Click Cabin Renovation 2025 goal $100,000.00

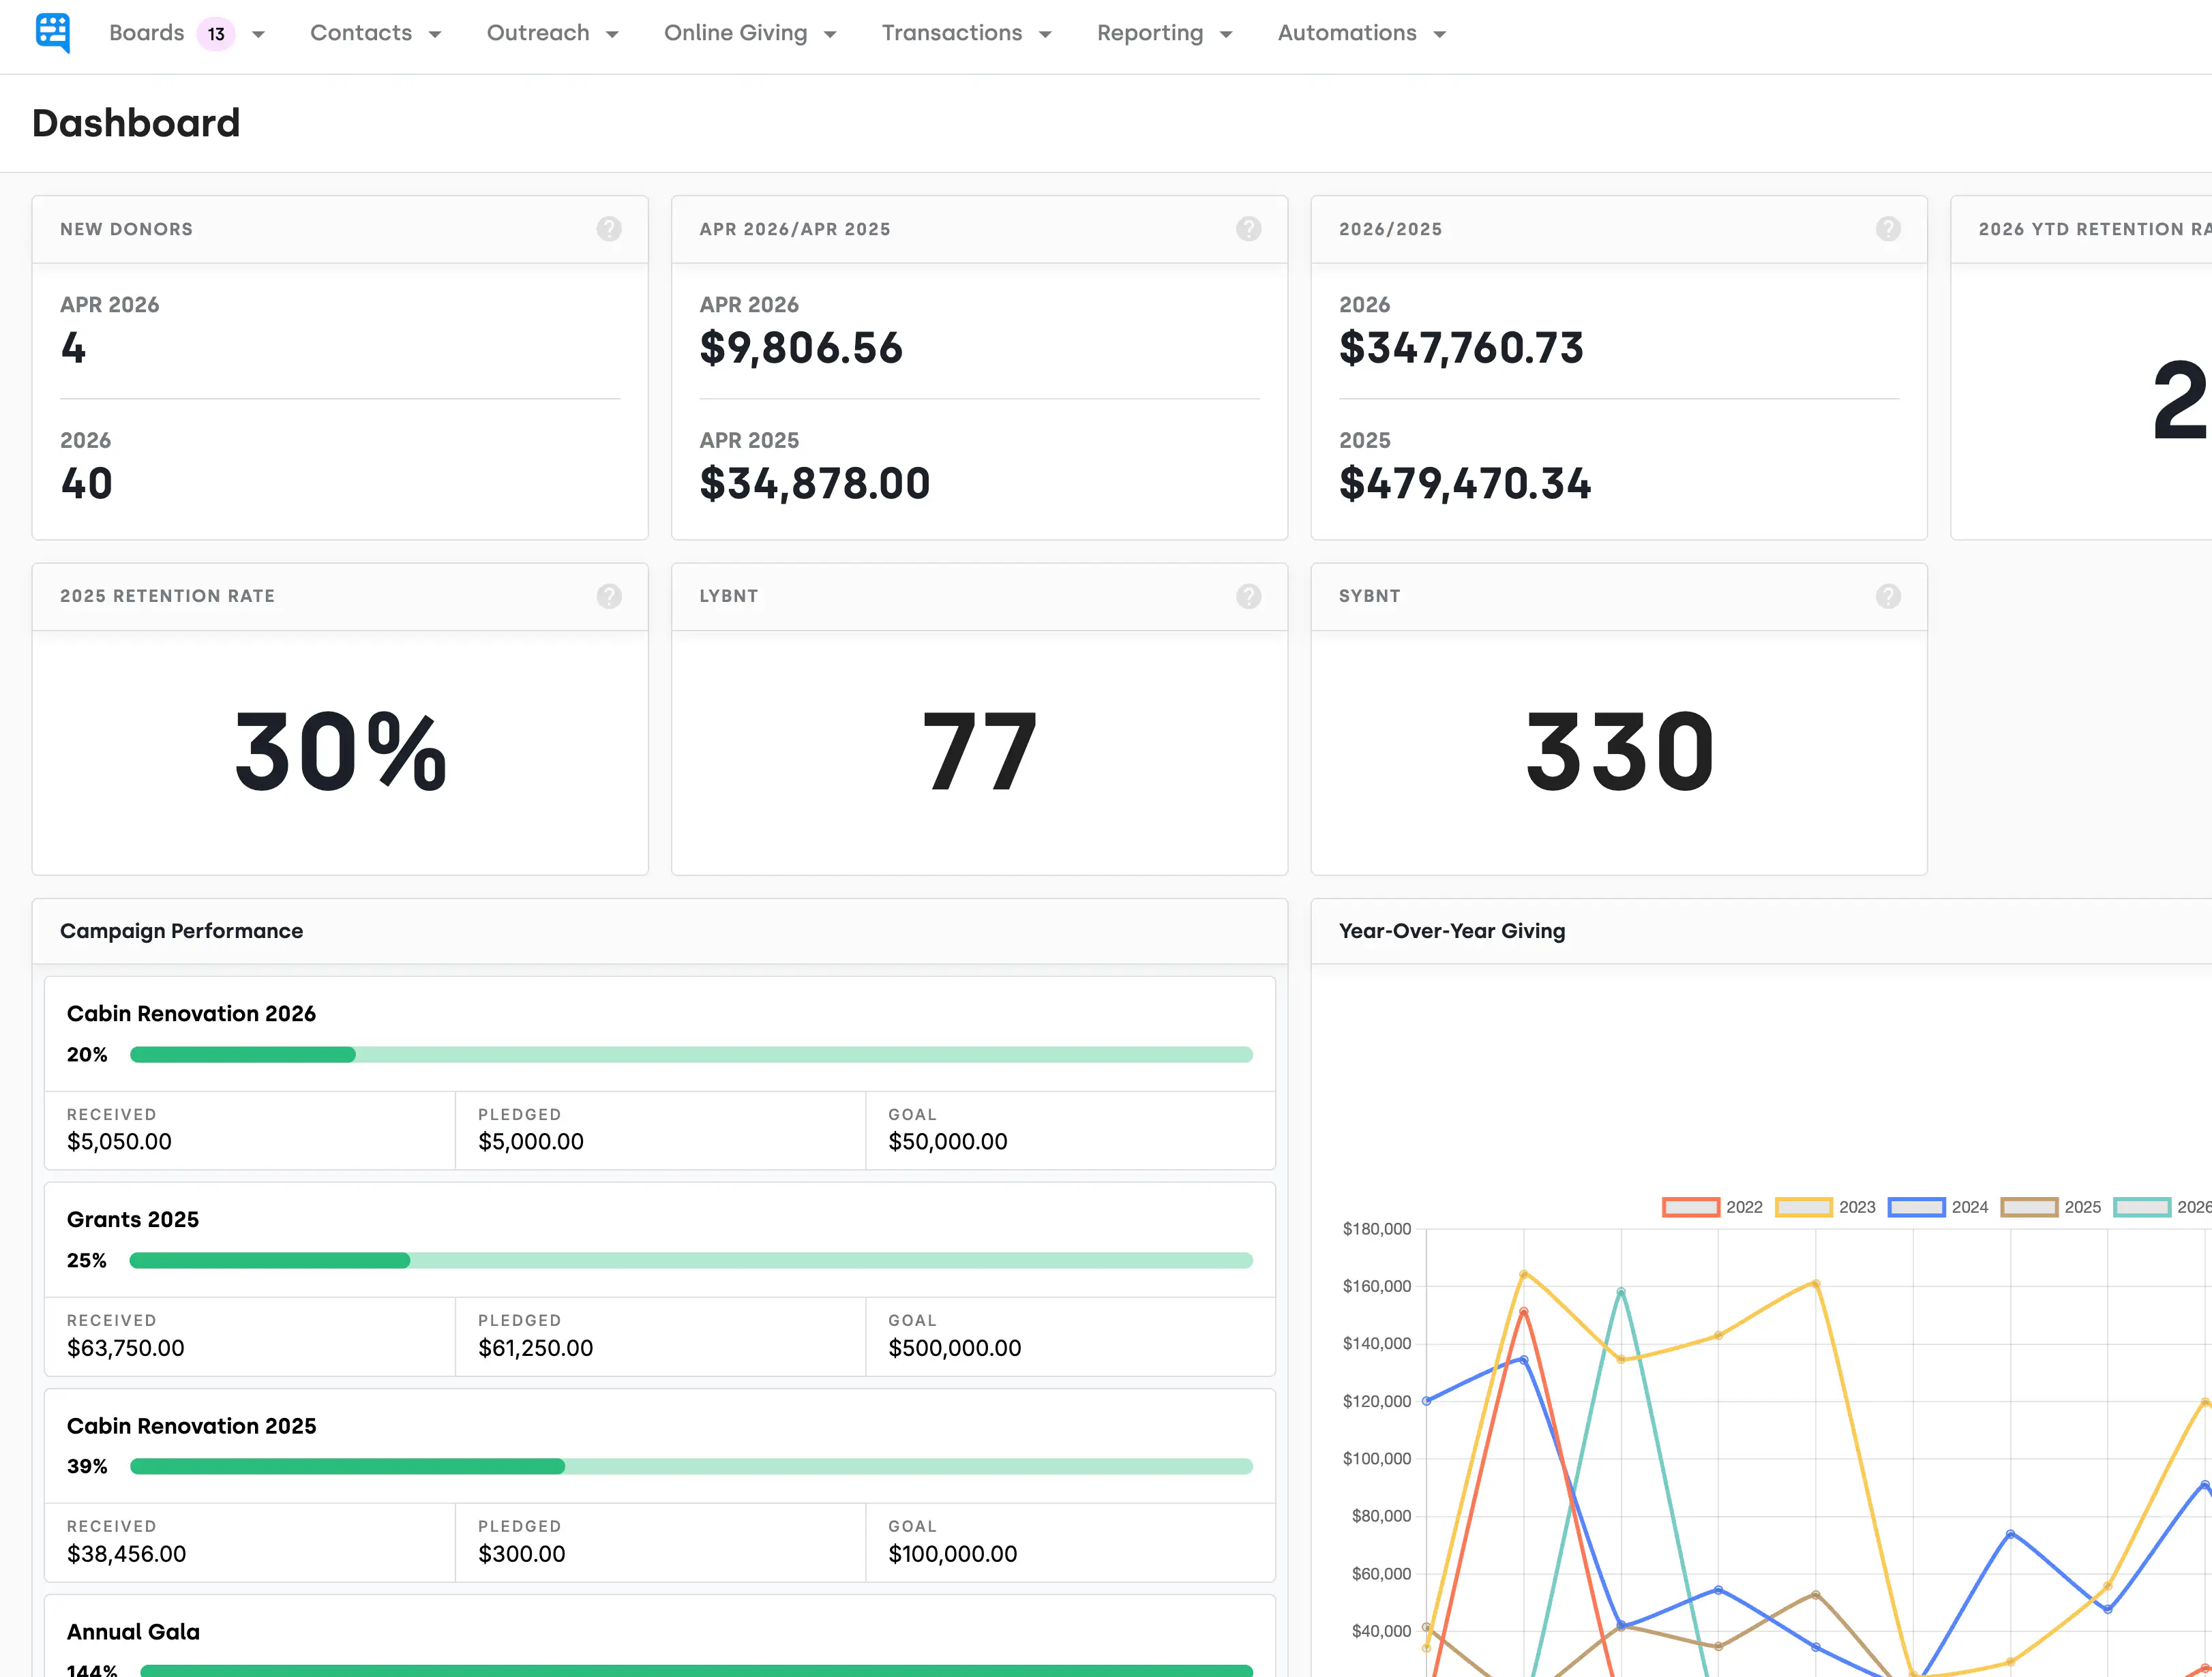tap(953, 1553)
